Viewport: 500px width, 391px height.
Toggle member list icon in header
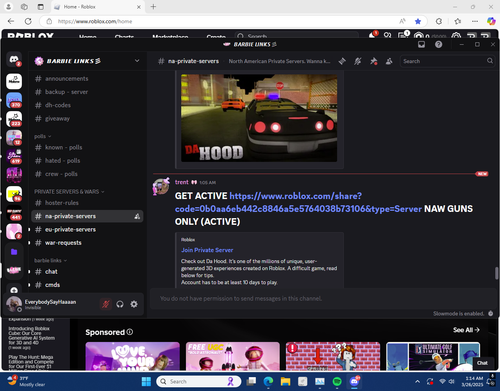(x=389, y=61)
